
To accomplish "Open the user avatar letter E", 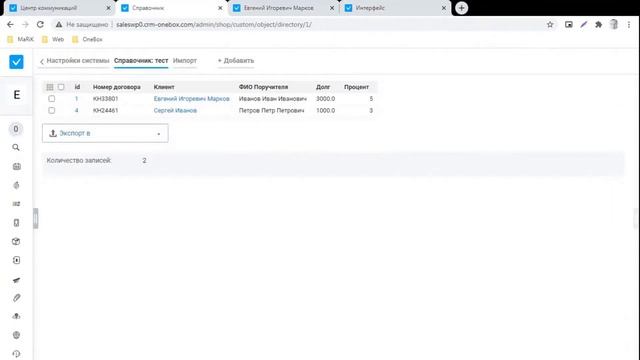I will point(16,95).
